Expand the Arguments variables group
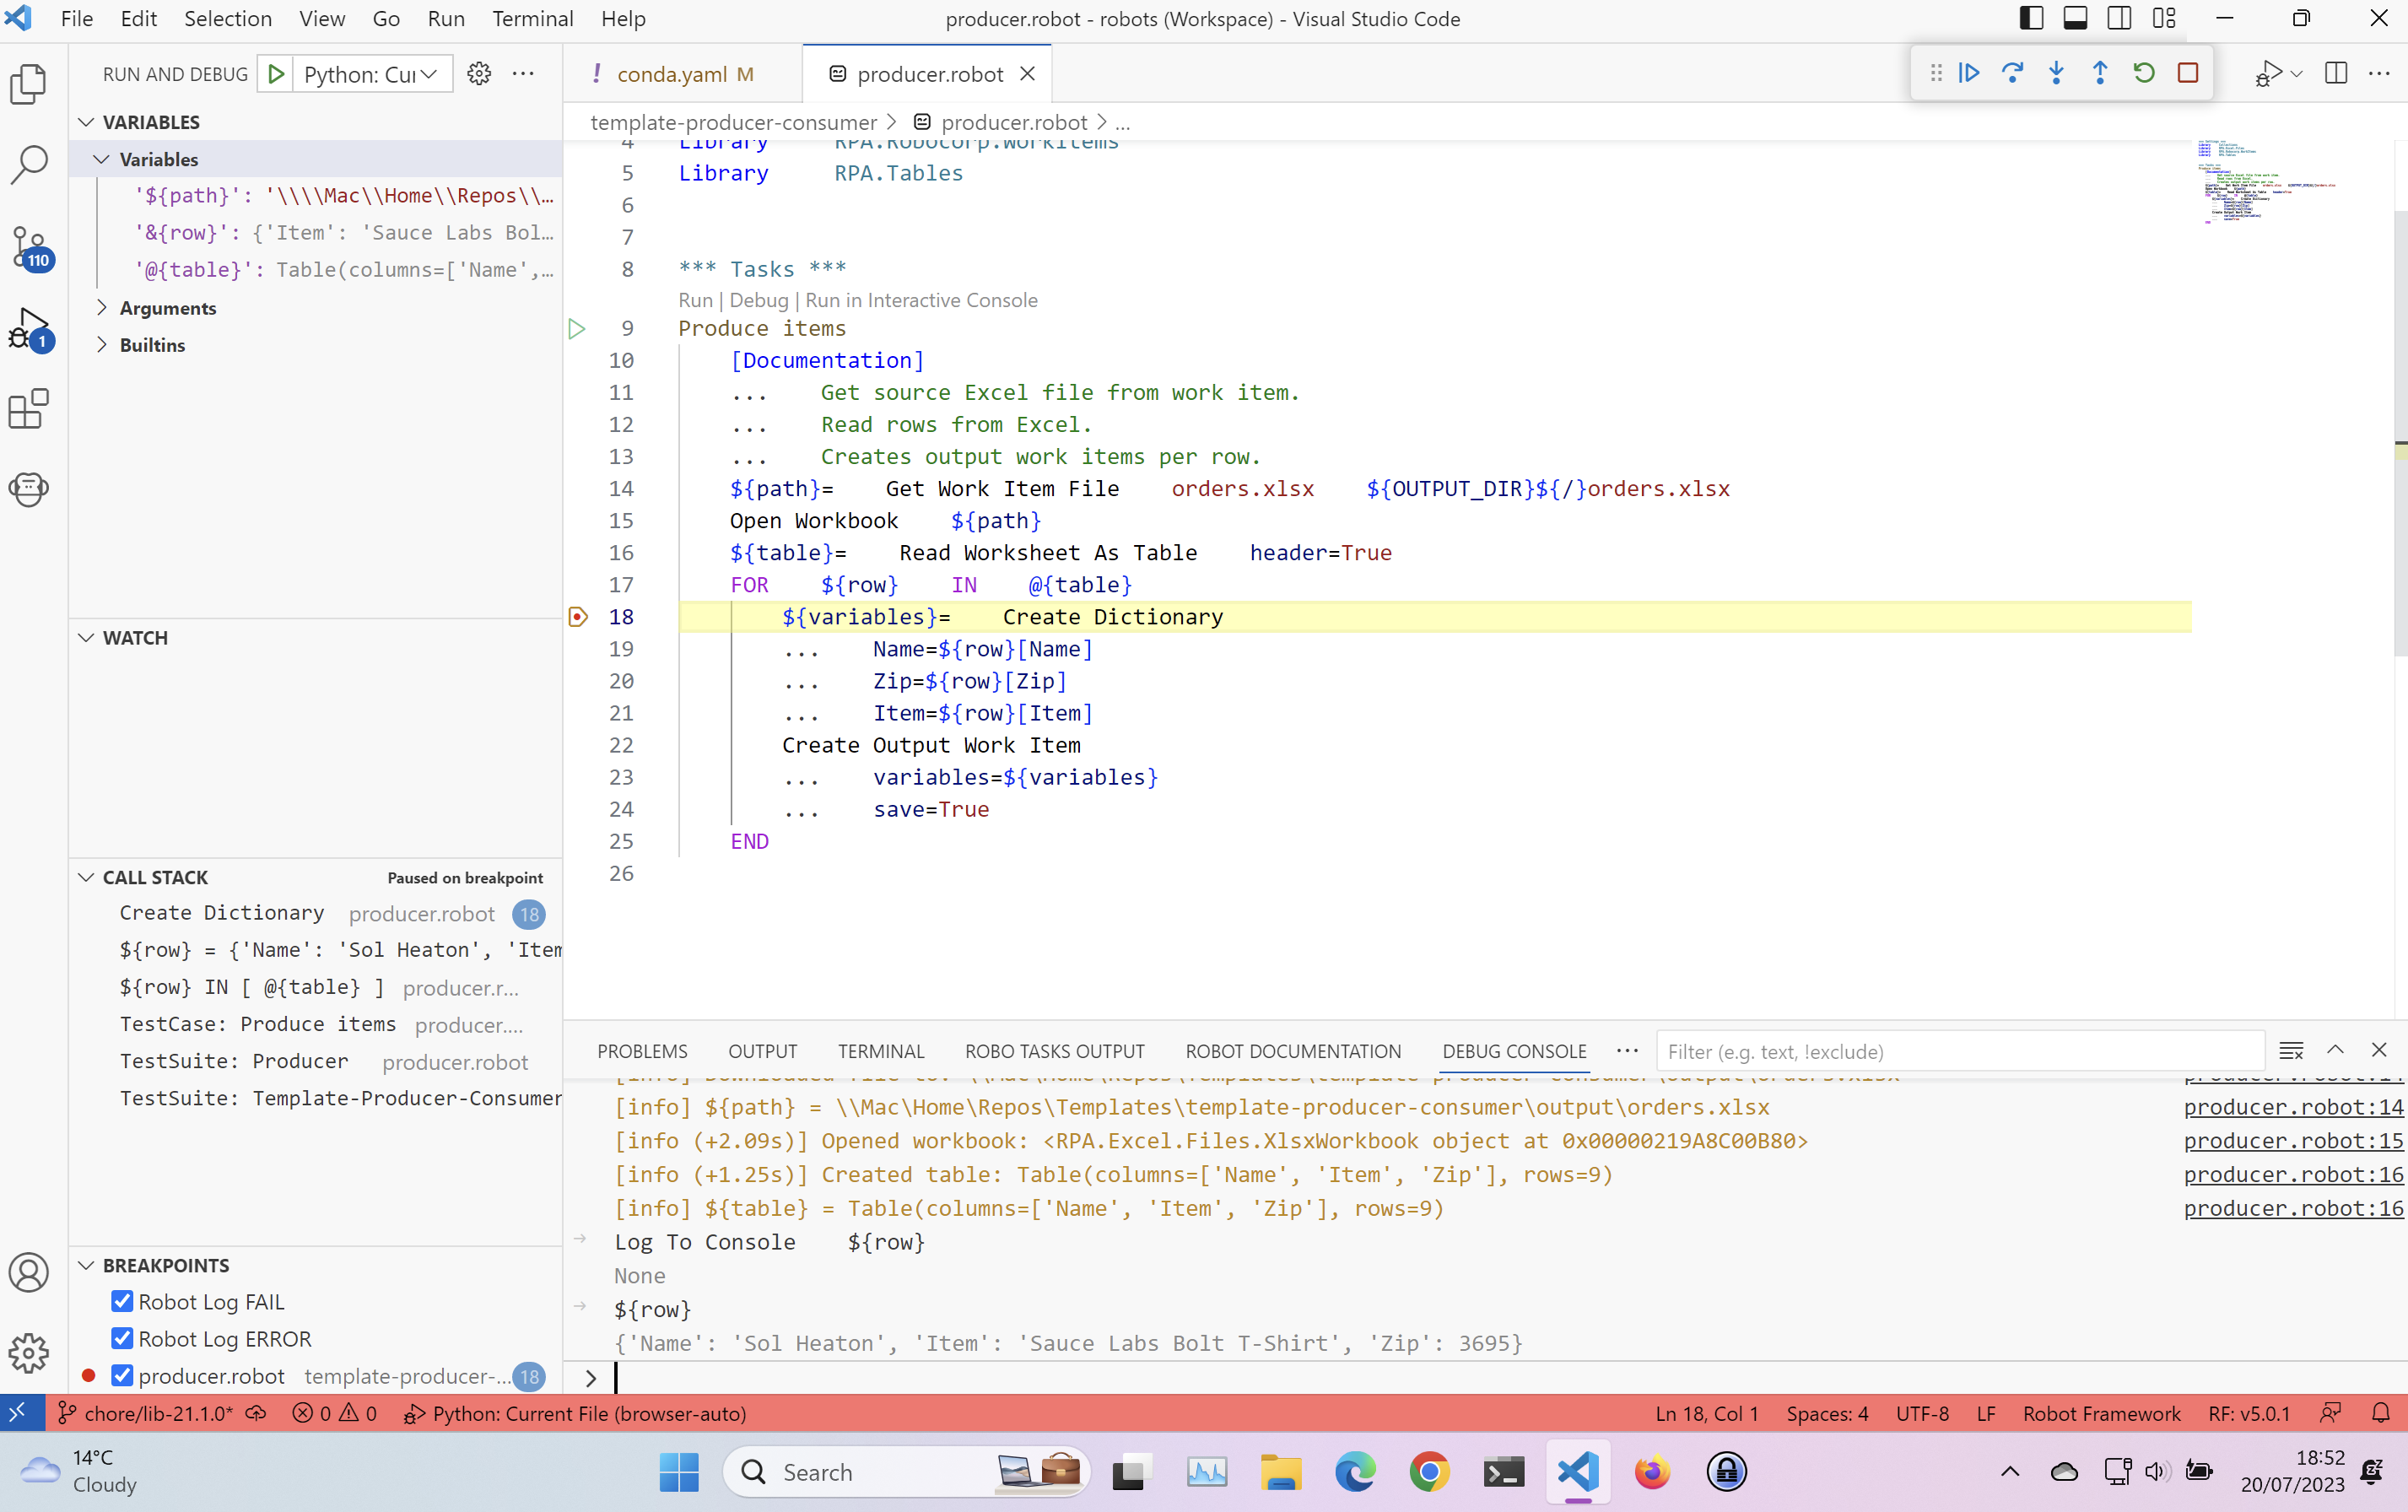2408x1512 pixels. (x=167, y=308)
